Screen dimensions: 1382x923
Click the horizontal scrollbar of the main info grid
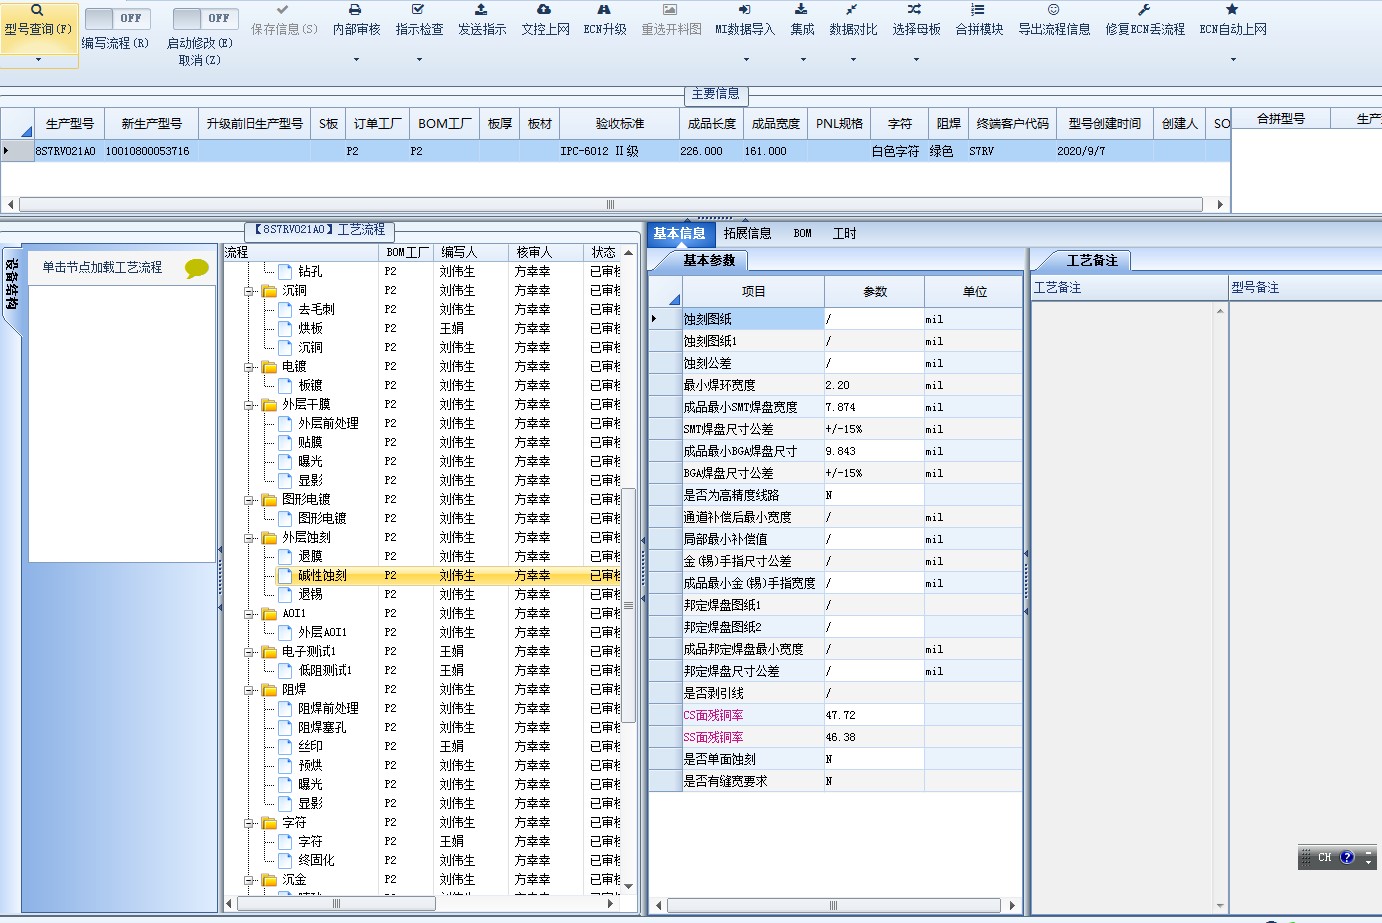pyautogui.click(x=610, y=204)
